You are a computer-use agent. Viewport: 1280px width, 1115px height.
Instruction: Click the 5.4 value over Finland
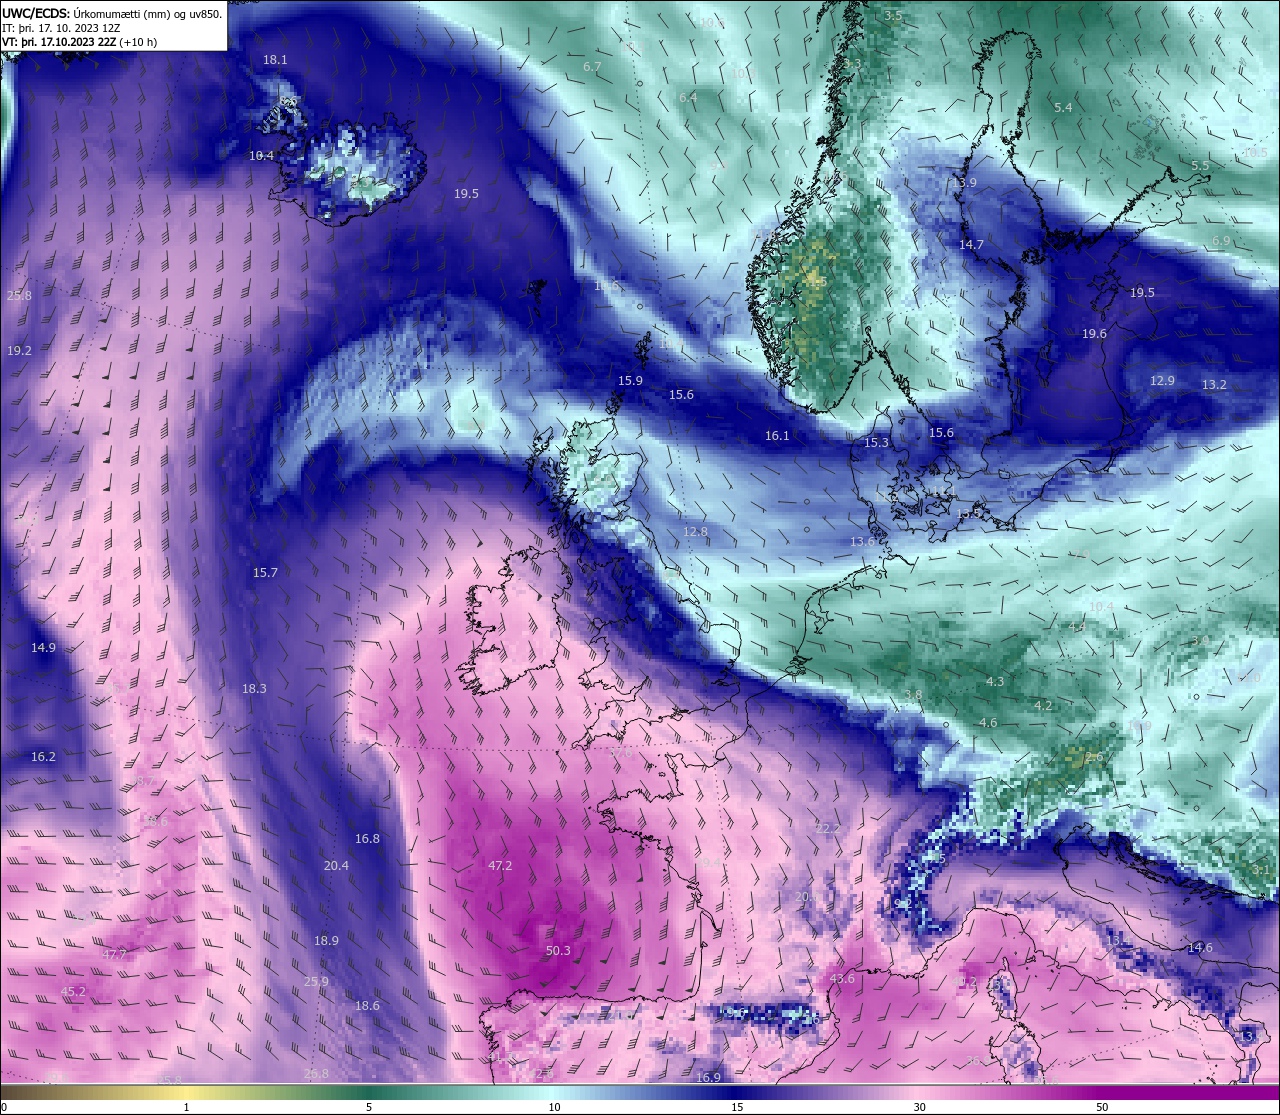1063,108
